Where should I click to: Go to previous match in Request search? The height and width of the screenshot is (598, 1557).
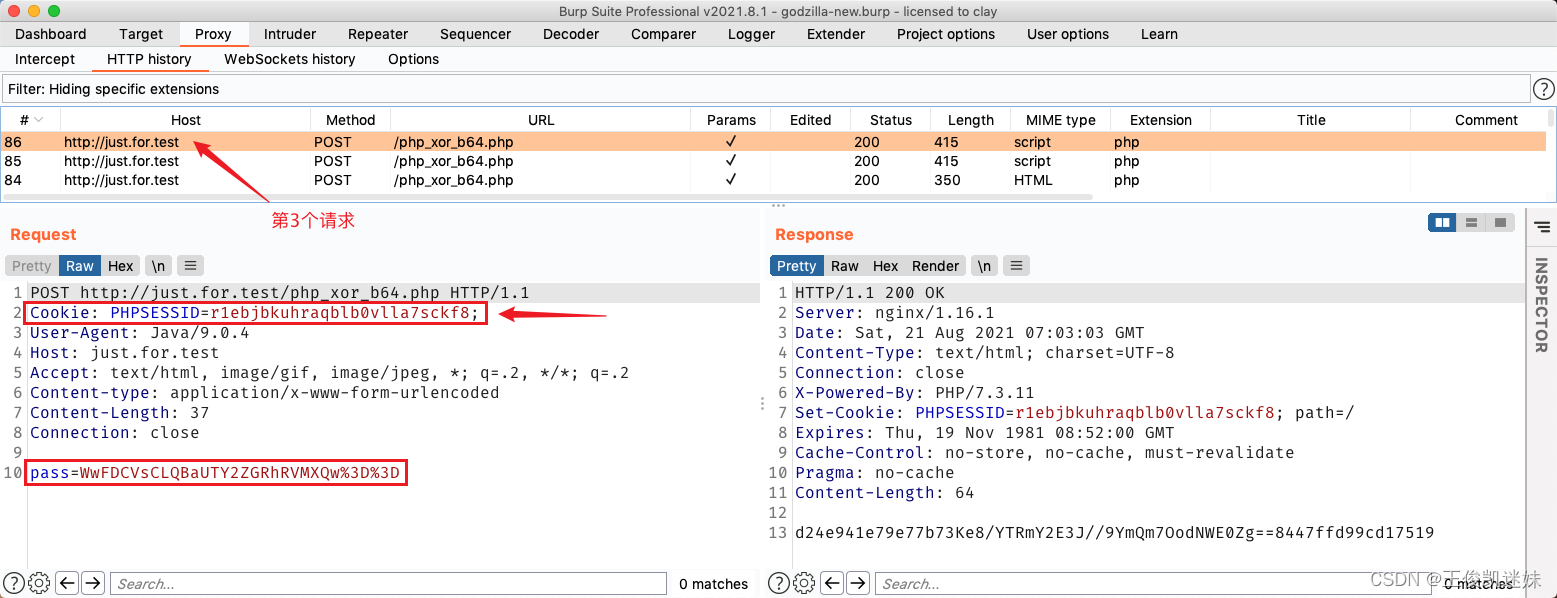pyautogui.click(x=67, y=583)
